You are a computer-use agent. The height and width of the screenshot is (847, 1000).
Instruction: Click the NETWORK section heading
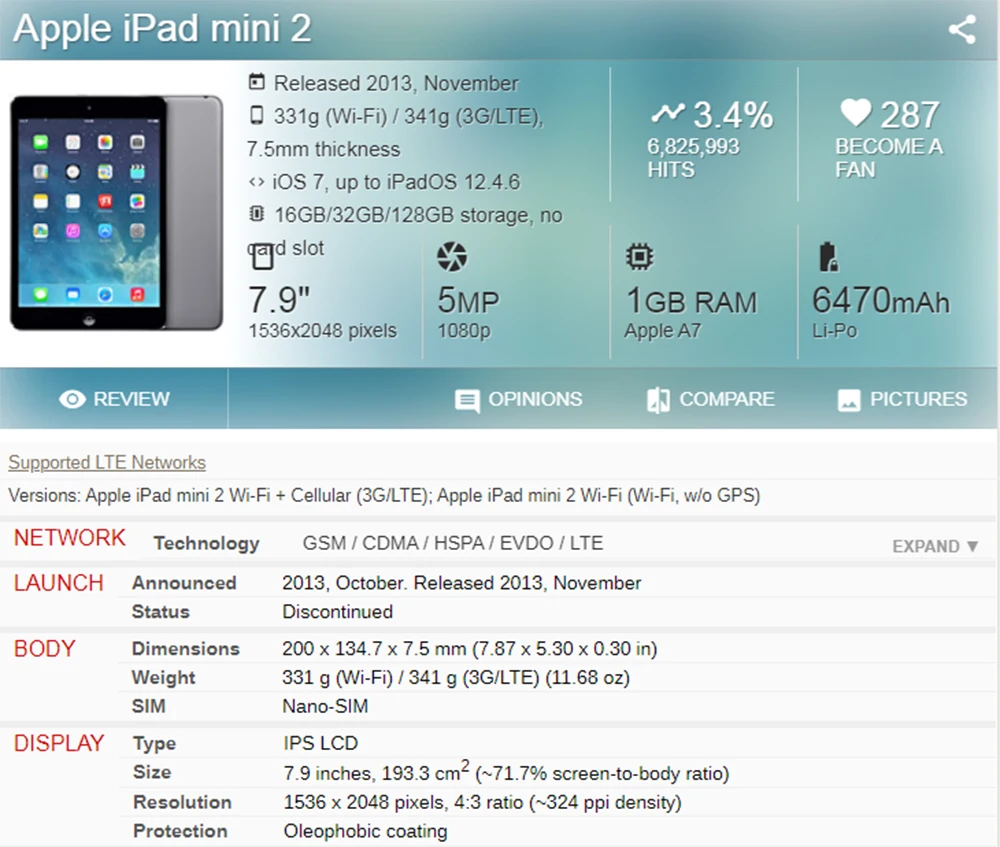pos(70,538)
